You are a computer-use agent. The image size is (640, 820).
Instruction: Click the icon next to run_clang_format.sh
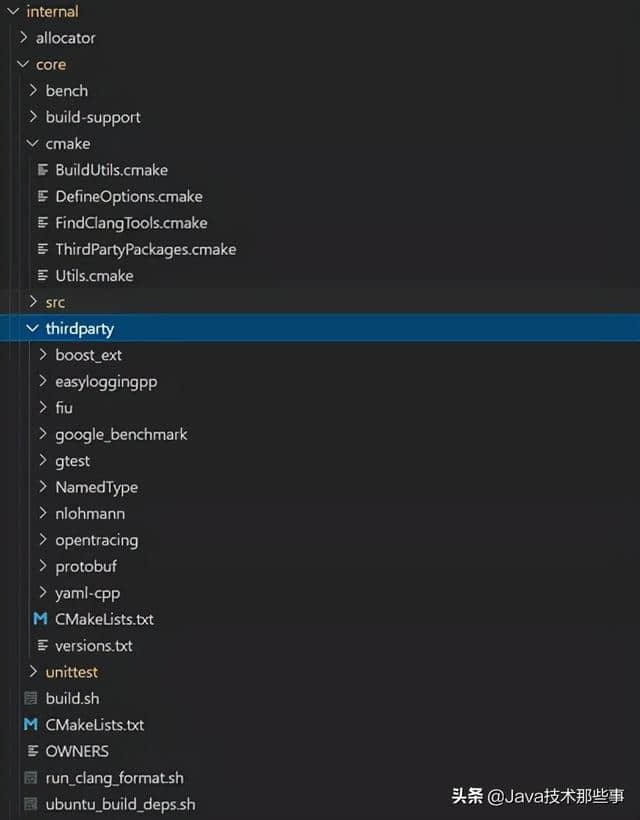point(31,777)
